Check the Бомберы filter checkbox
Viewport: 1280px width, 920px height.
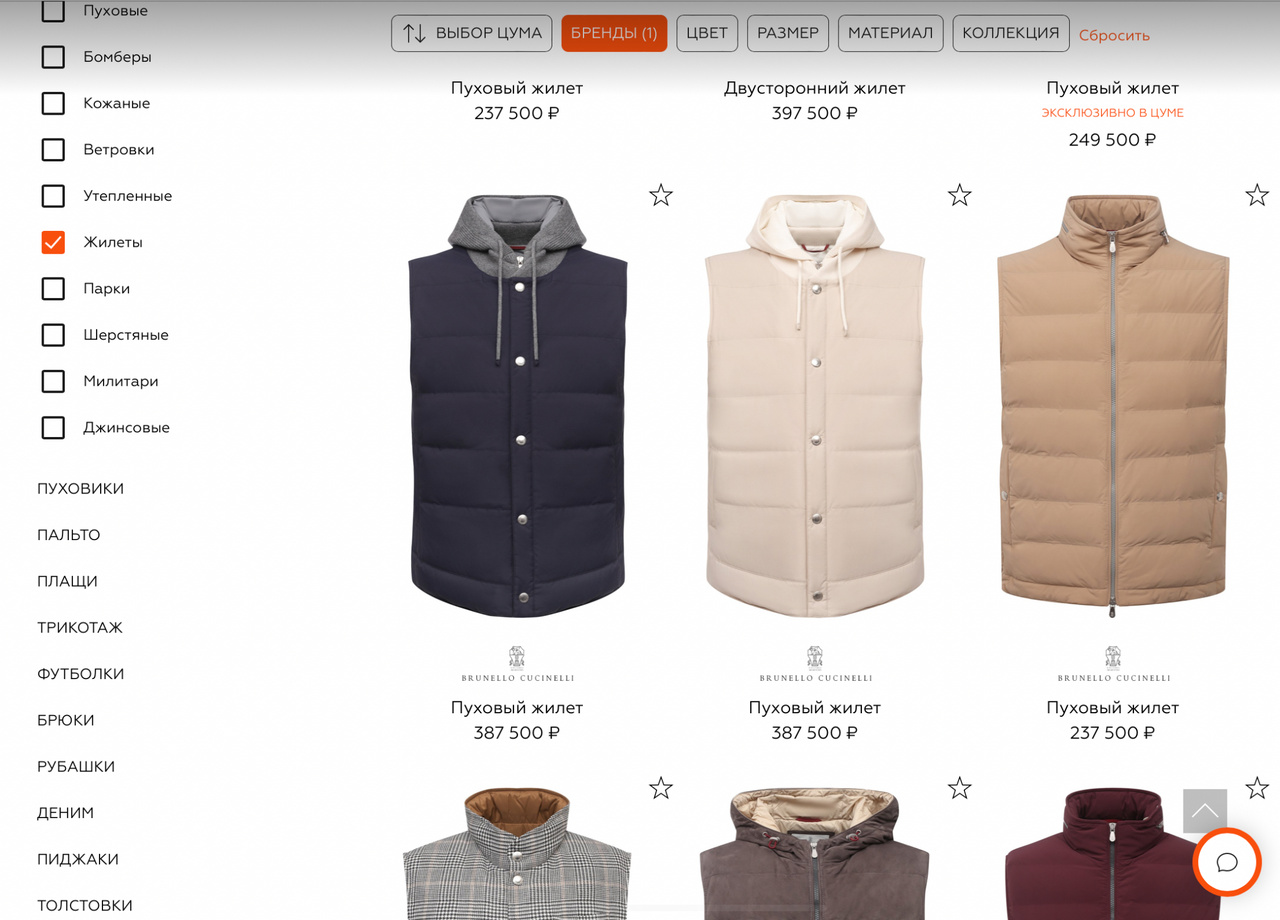pos(53,57)
